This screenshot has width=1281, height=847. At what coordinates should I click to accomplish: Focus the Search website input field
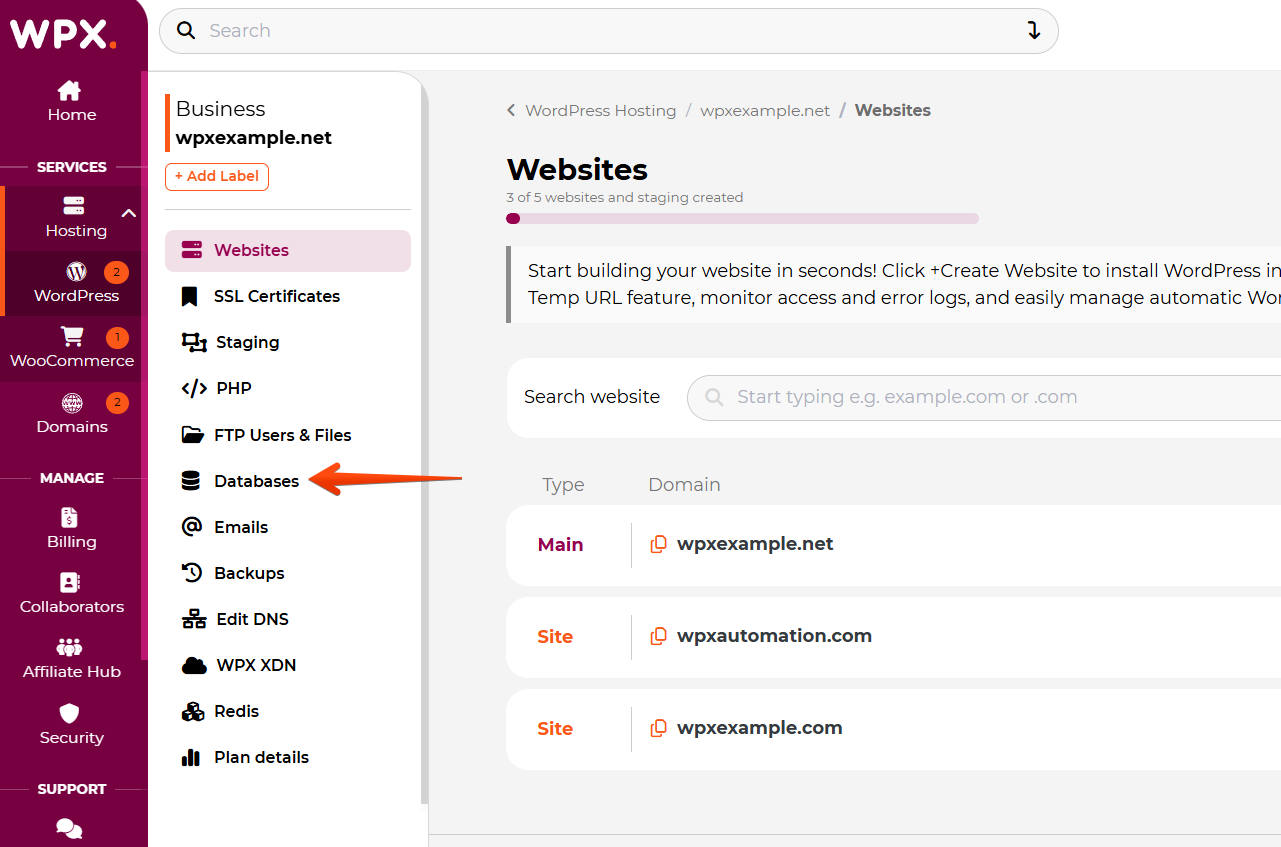coord(984,397)
